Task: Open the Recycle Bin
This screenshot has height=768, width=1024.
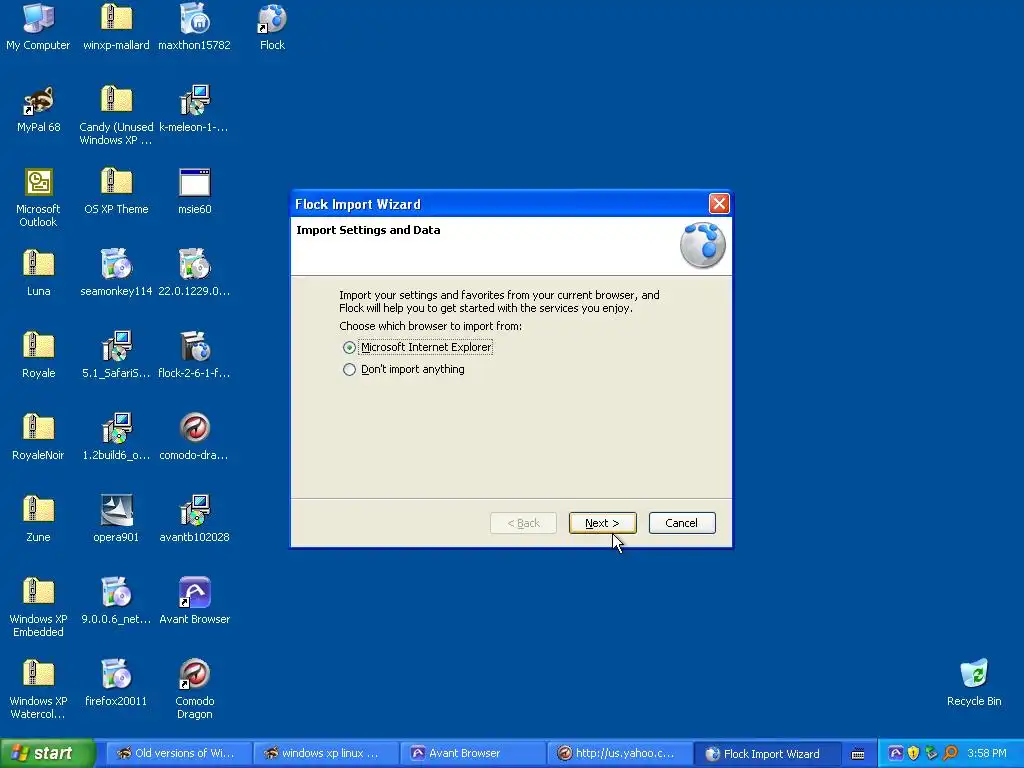Action: pos(974,683)
